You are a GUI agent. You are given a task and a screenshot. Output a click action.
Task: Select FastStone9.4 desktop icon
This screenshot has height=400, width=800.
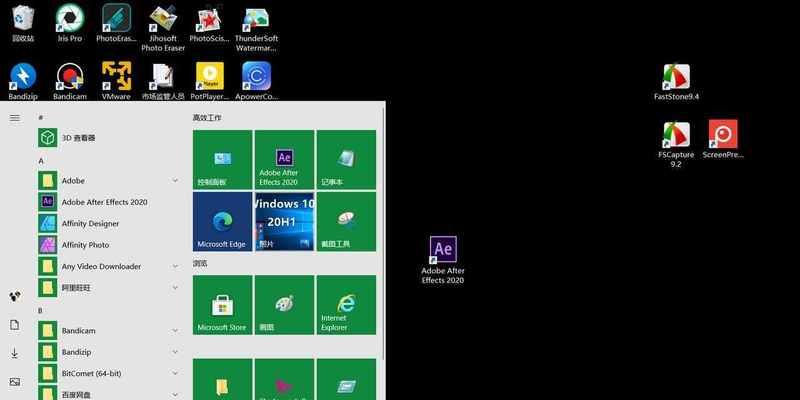click(x=677, y=82)
